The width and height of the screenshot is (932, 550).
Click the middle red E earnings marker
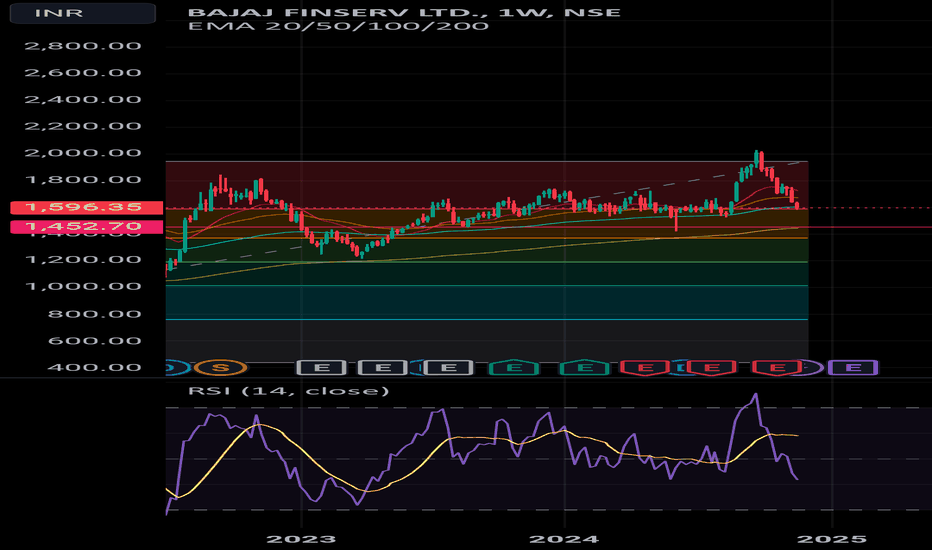click(711, 368)
